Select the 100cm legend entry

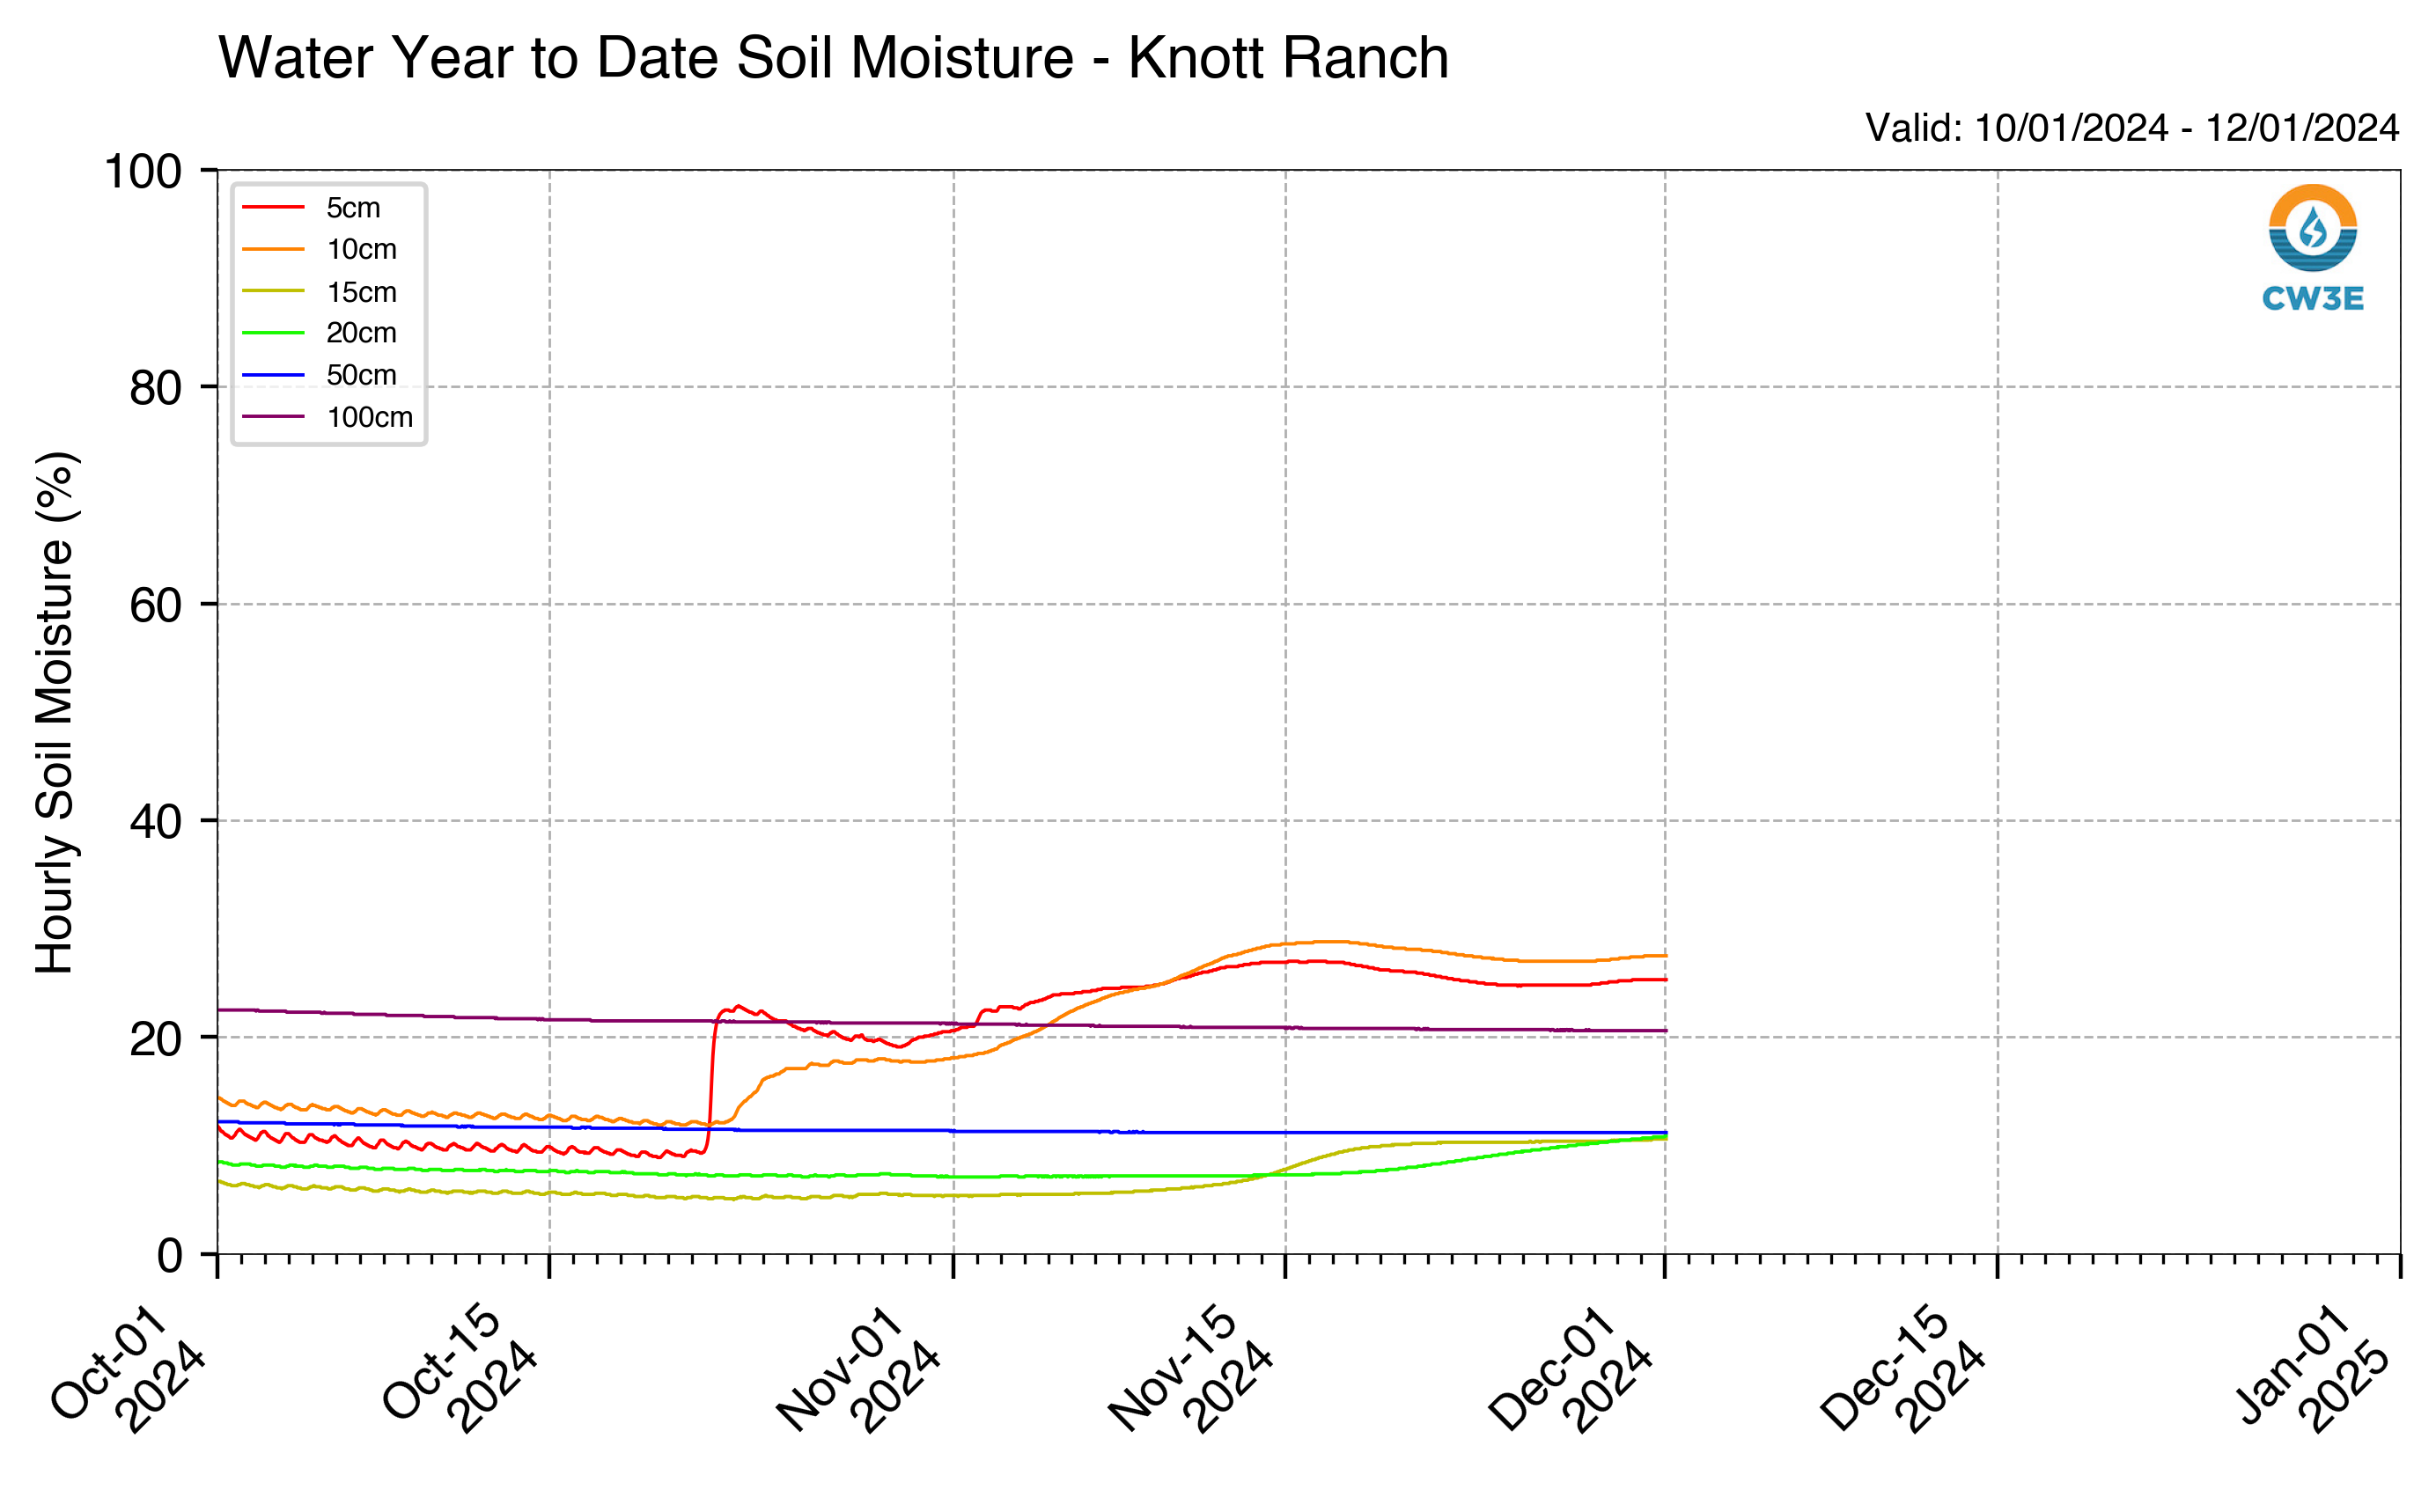point(327,417)
